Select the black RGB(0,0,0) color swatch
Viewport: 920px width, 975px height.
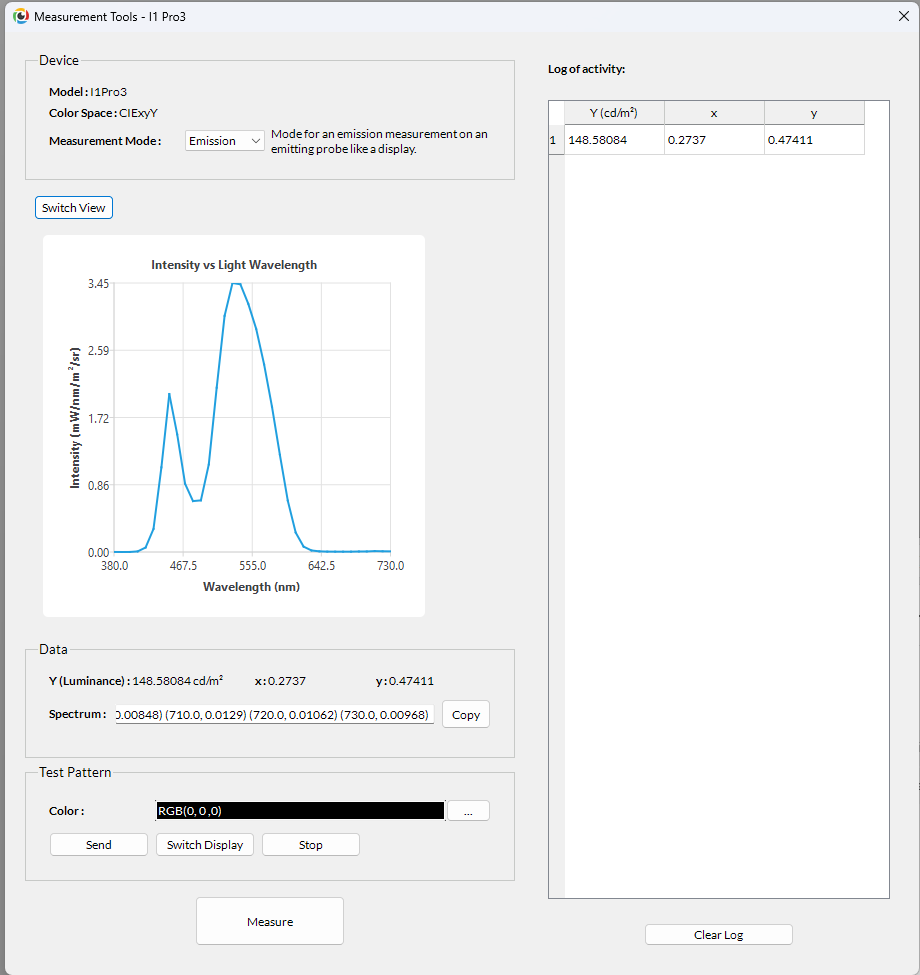(x=300, y=811)
